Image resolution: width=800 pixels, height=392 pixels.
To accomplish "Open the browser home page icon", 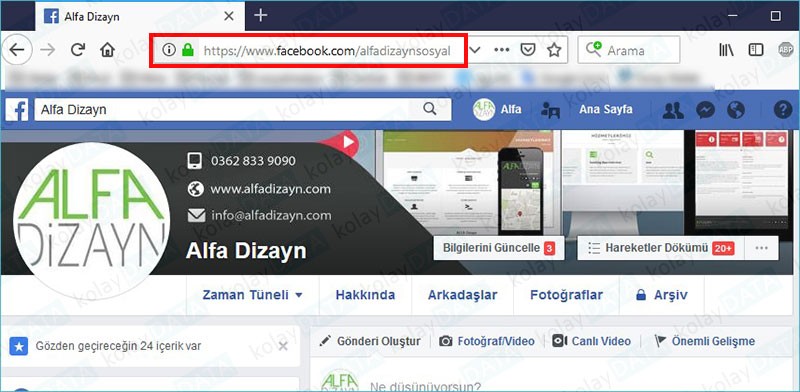I will [107, 50].
